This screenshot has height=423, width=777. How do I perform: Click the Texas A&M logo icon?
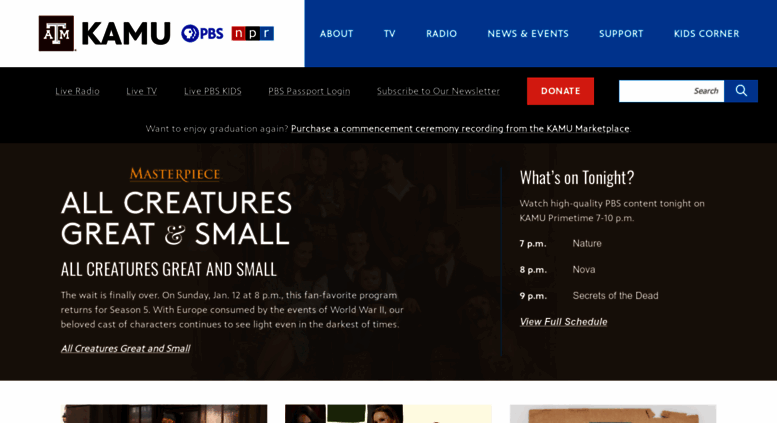point(56,33)
